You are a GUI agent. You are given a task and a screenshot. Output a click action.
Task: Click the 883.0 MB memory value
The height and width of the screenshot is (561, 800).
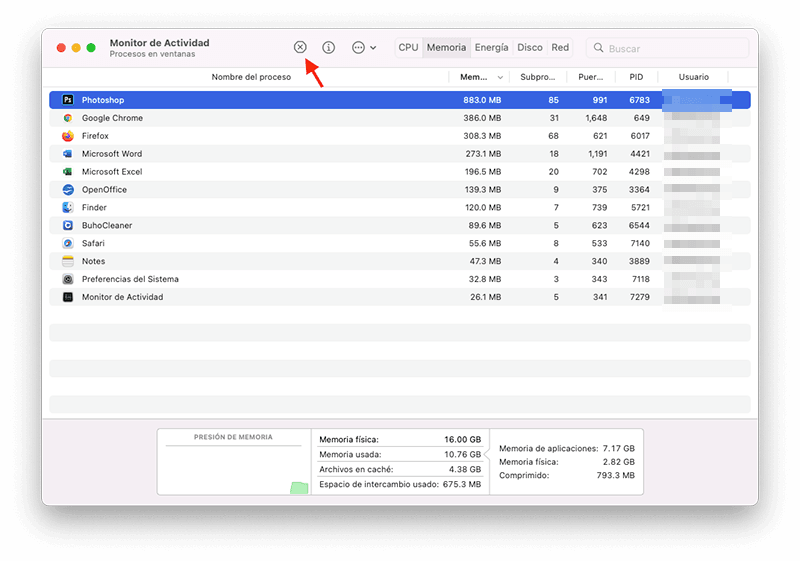tap(482, 100)
